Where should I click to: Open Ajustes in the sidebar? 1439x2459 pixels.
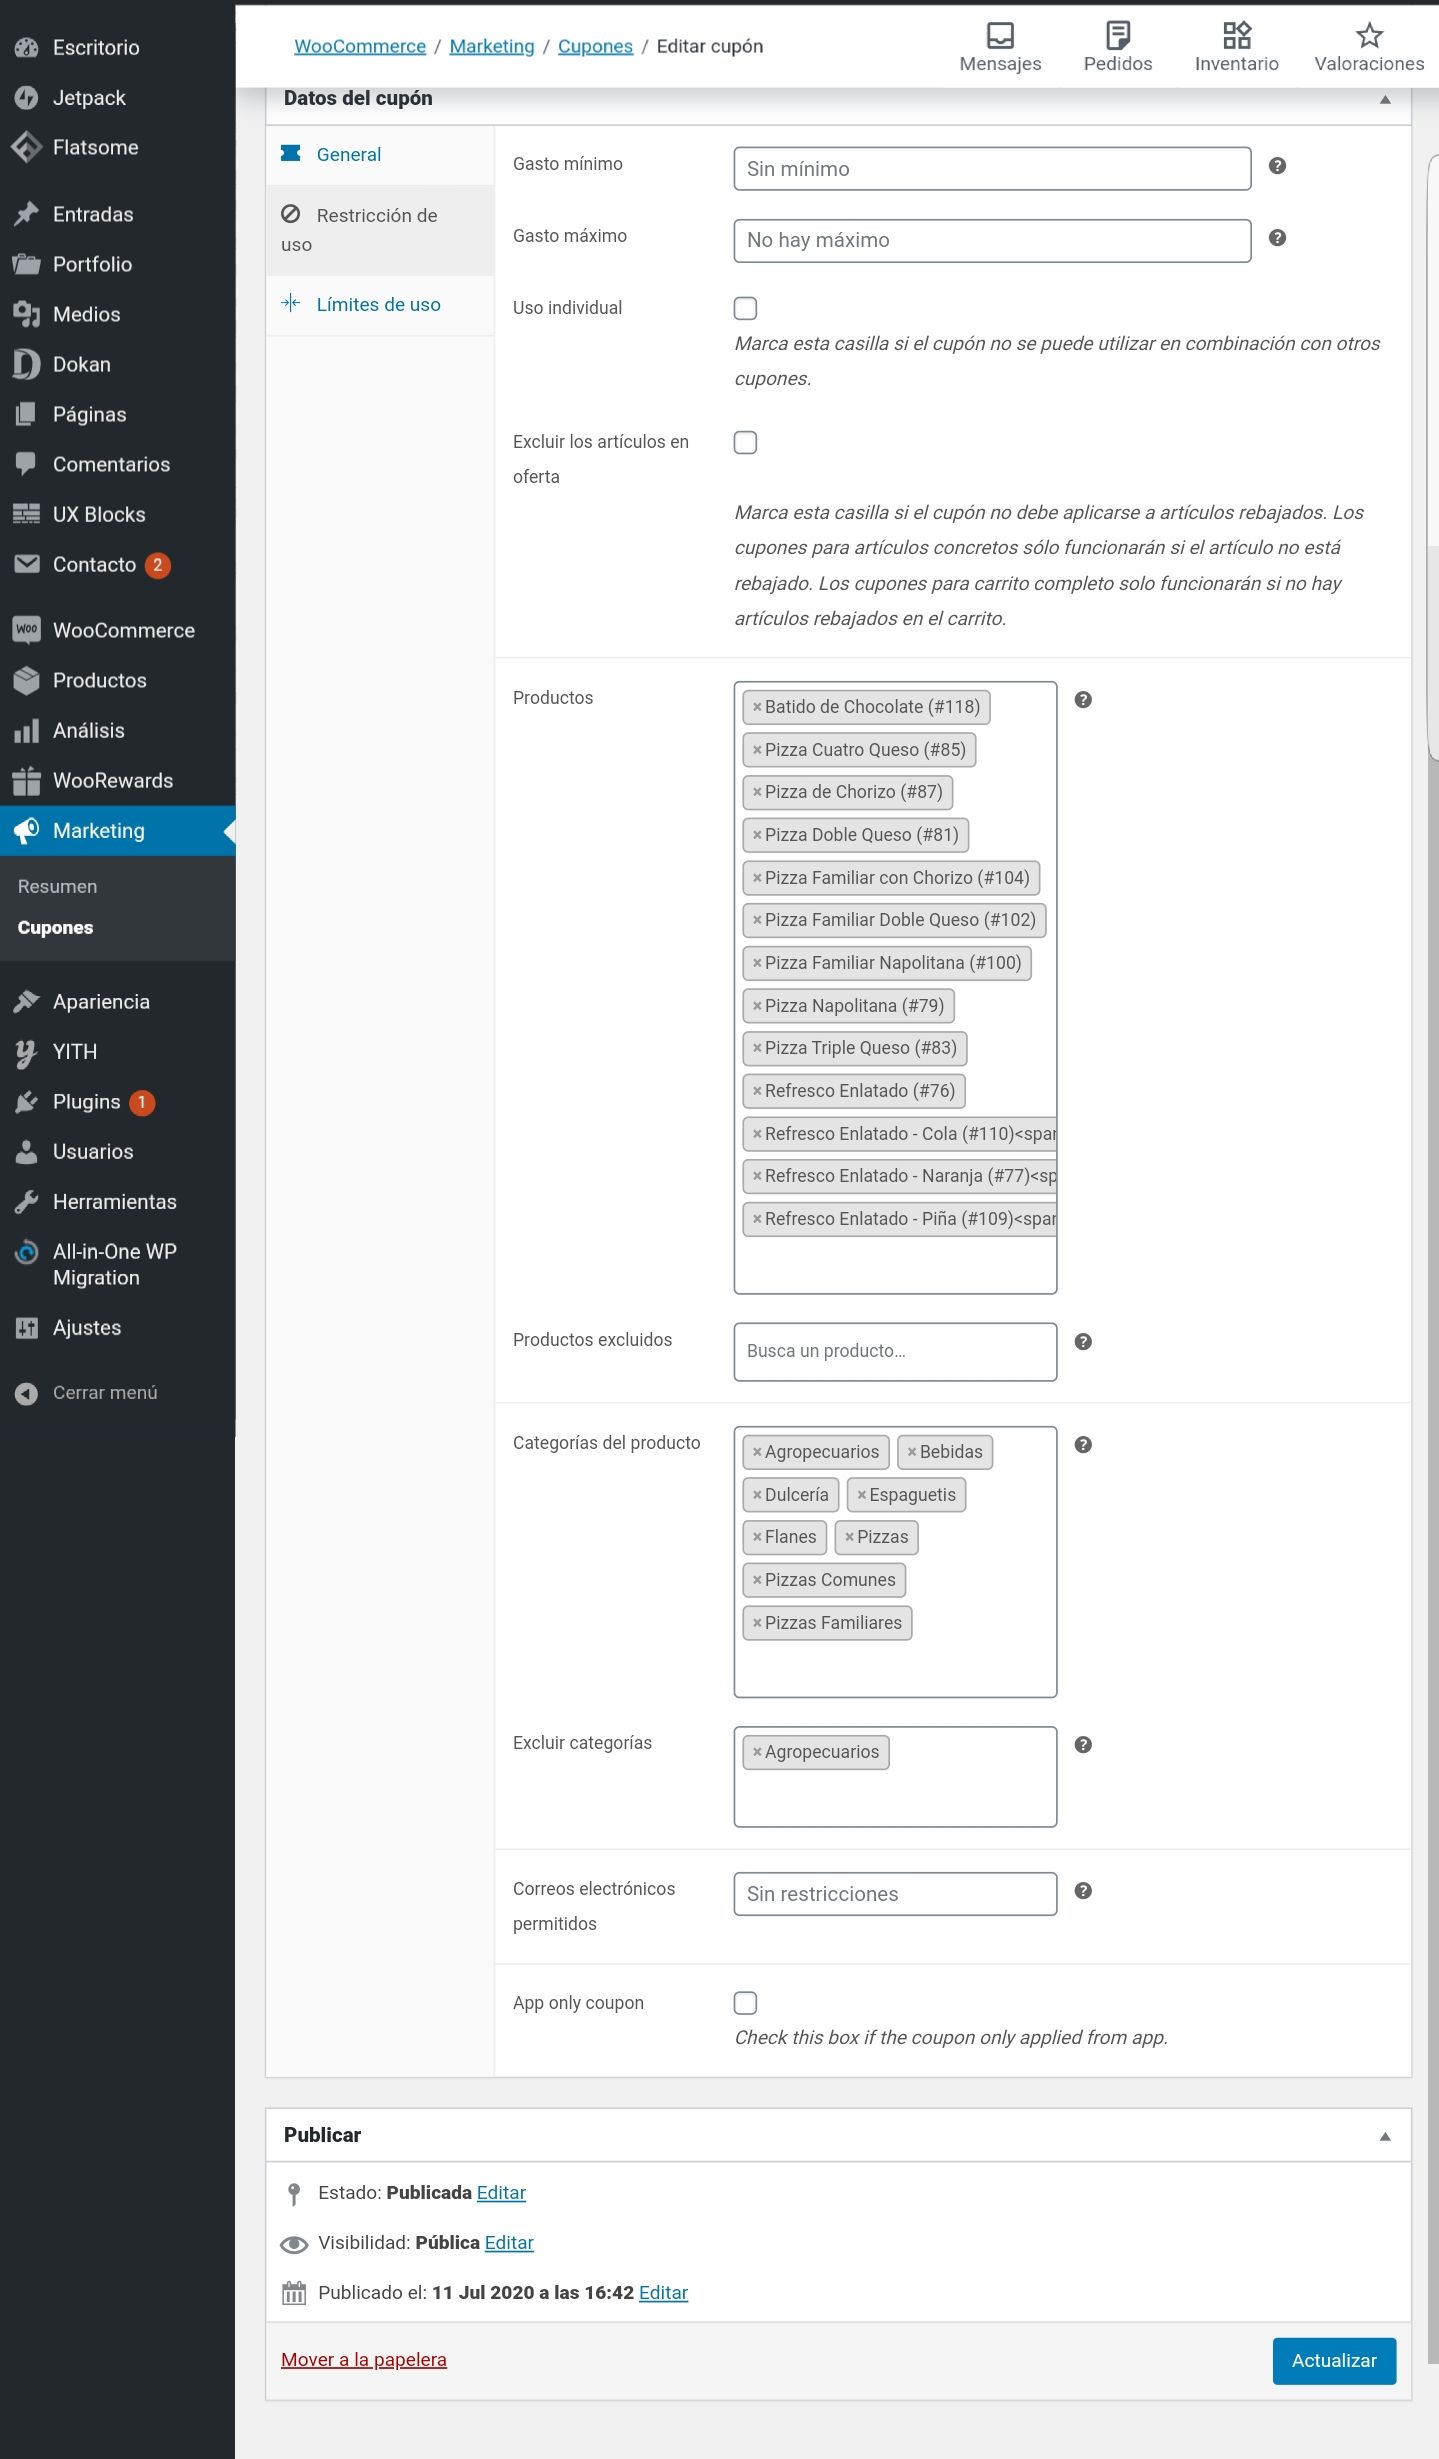(117, 1328)
